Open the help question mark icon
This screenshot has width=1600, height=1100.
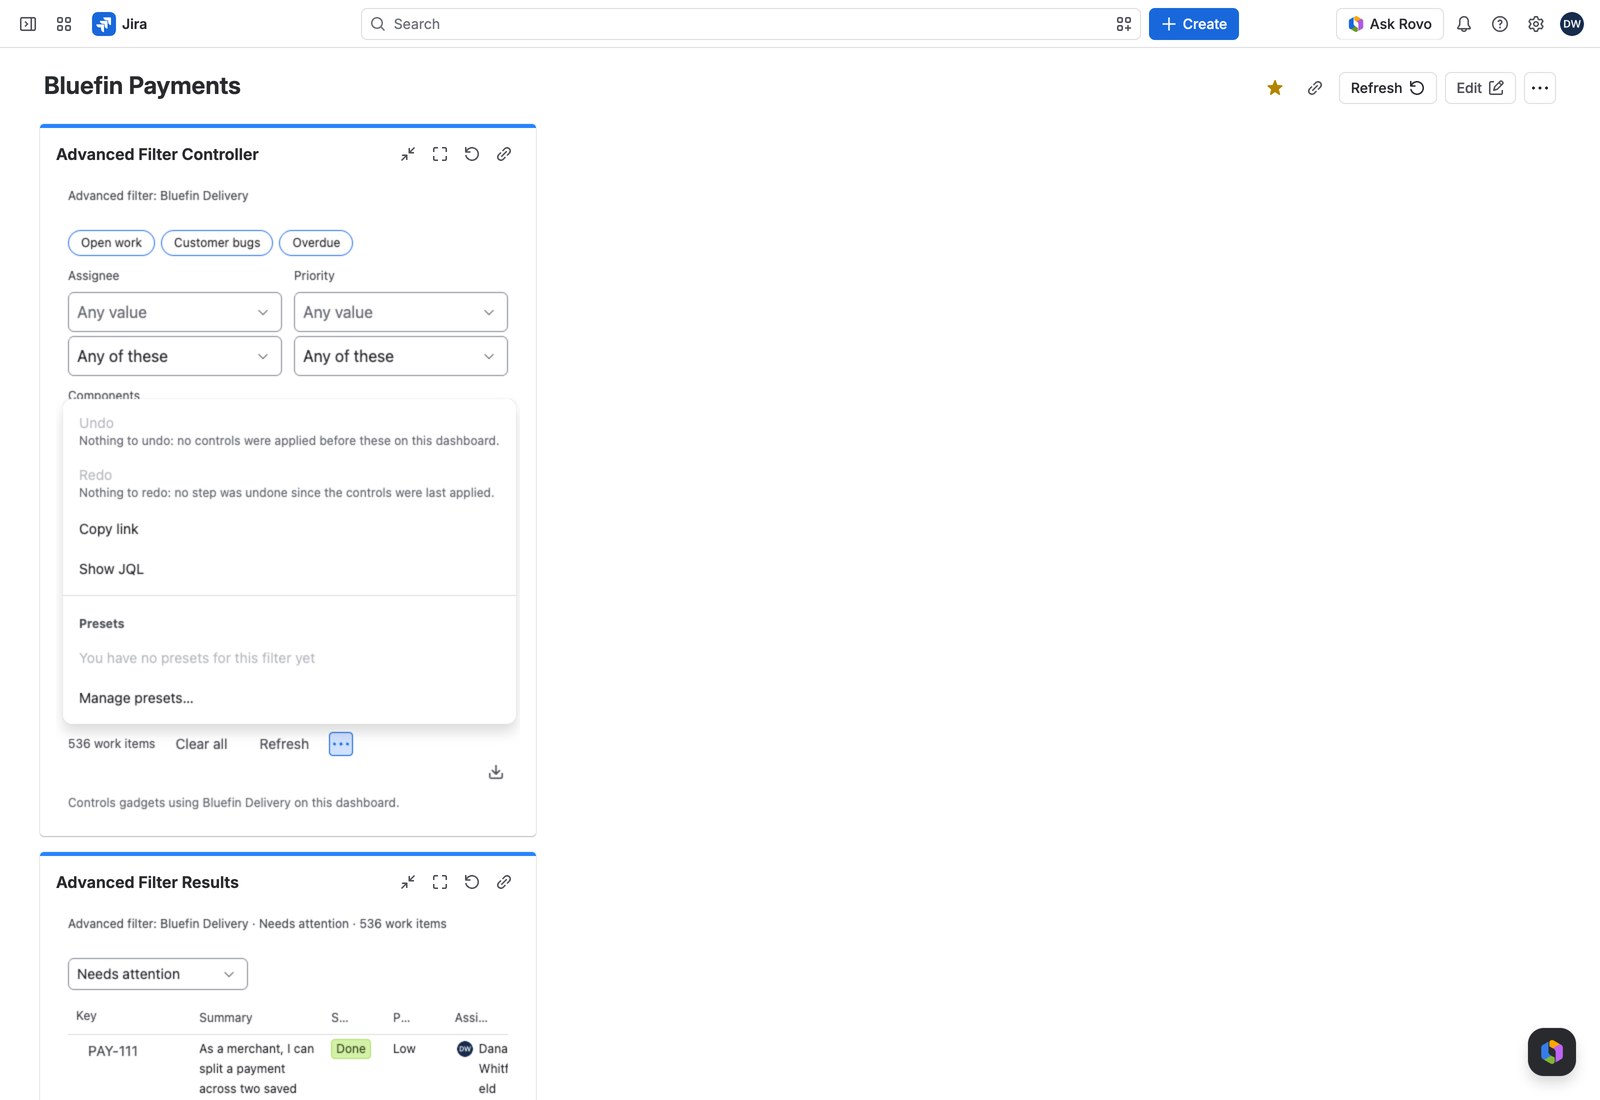[x=1500, y=24]
